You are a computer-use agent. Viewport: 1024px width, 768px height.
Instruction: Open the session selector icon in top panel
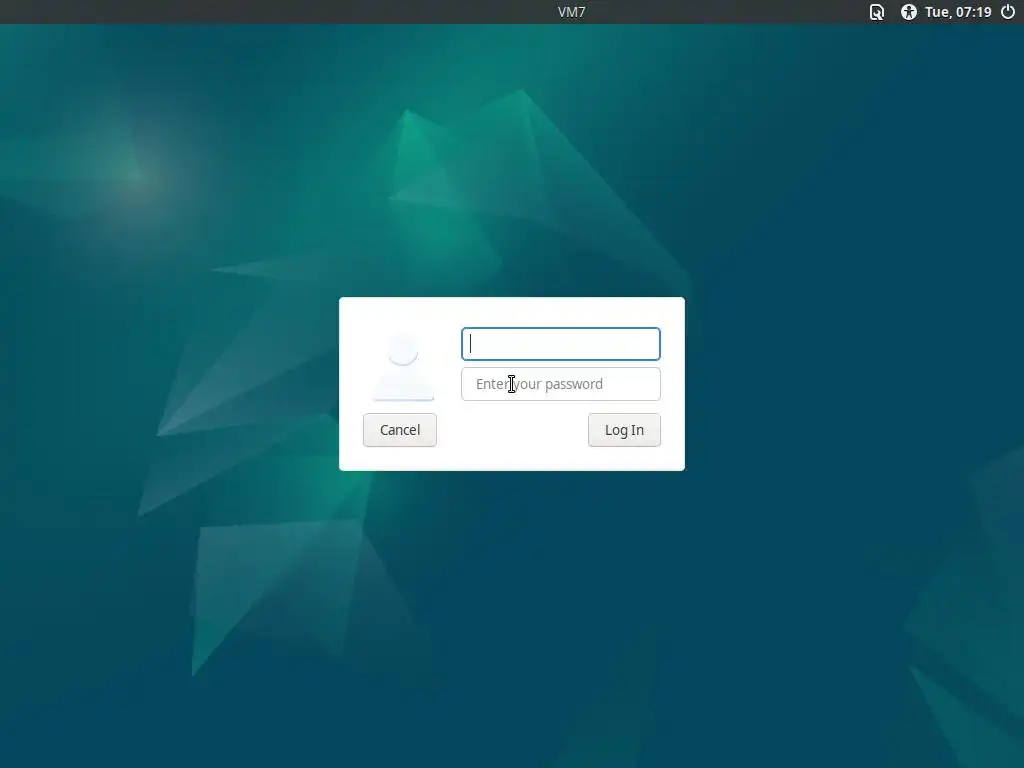tap(876, 12)
